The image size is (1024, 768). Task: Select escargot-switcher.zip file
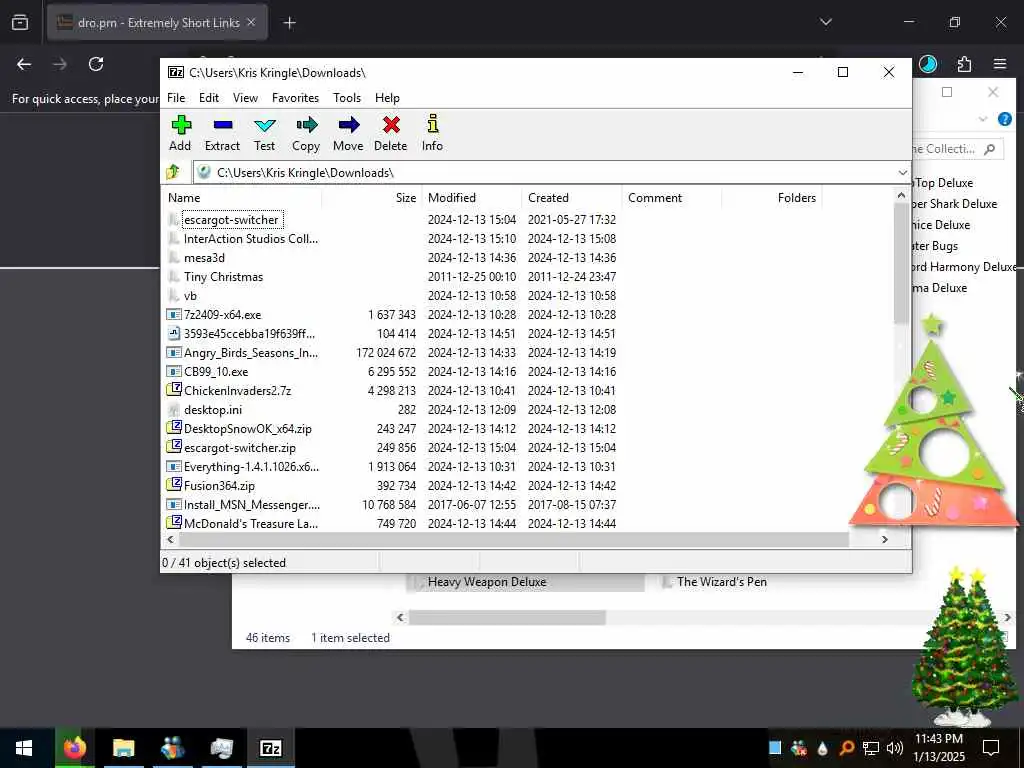point(240,448)
